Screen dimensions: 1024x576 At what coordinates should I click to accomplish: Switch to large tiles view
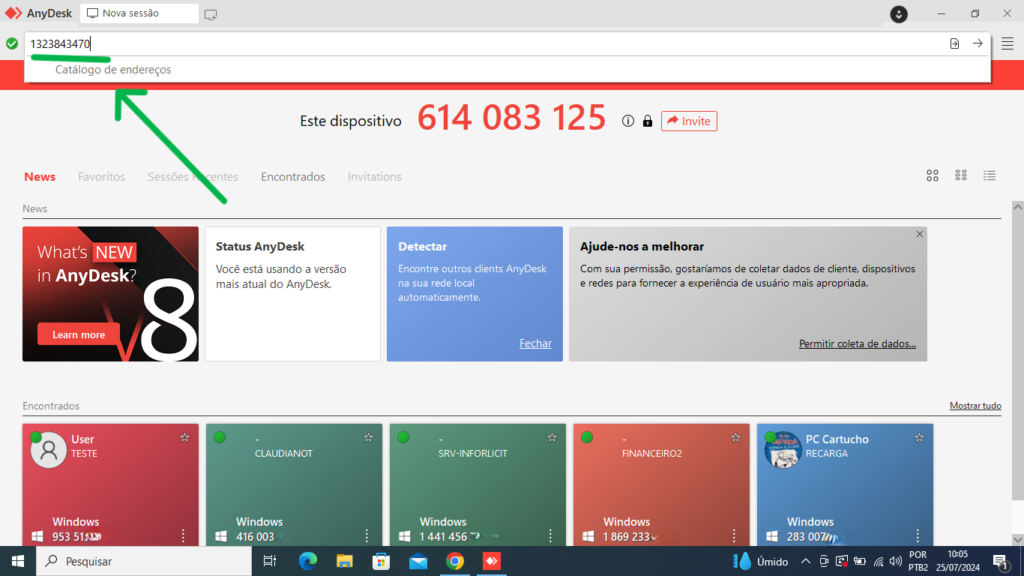tap(932, 176)
